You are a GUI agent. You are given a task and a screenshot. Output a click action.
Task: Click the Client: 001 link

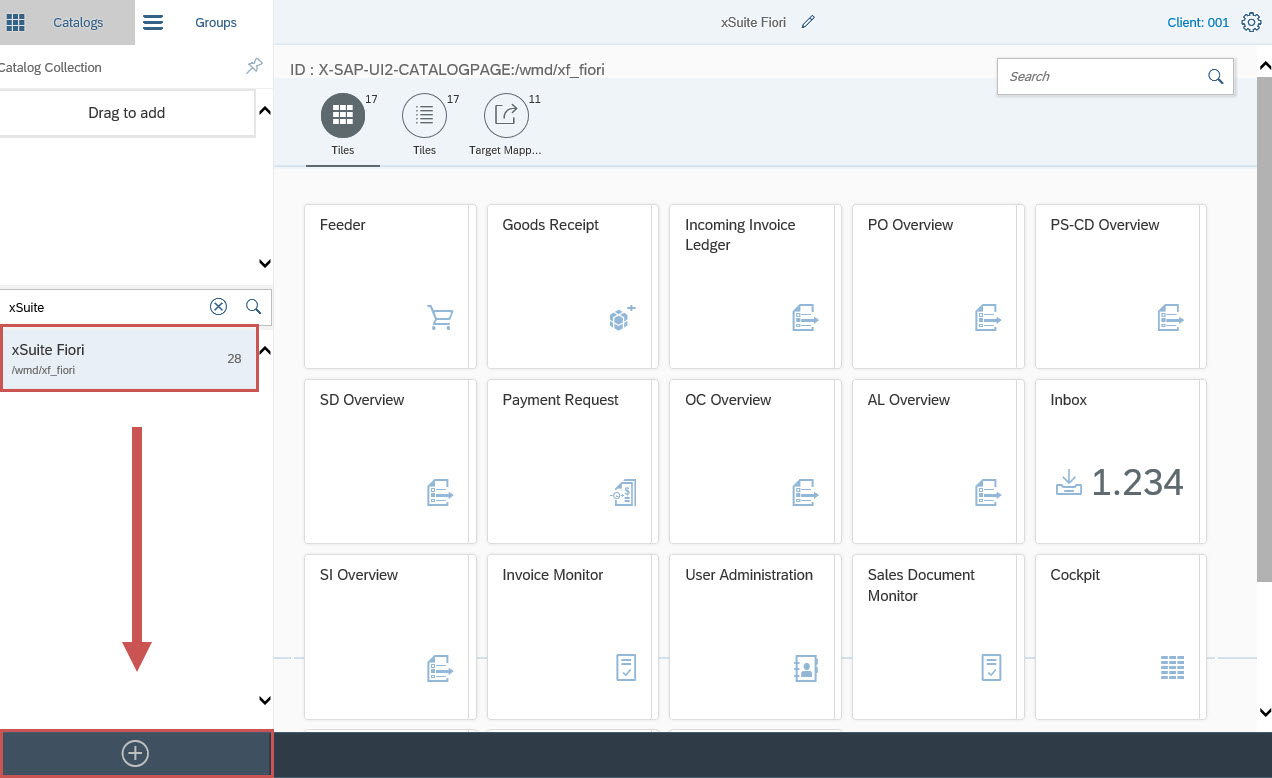coord(1197,22)
